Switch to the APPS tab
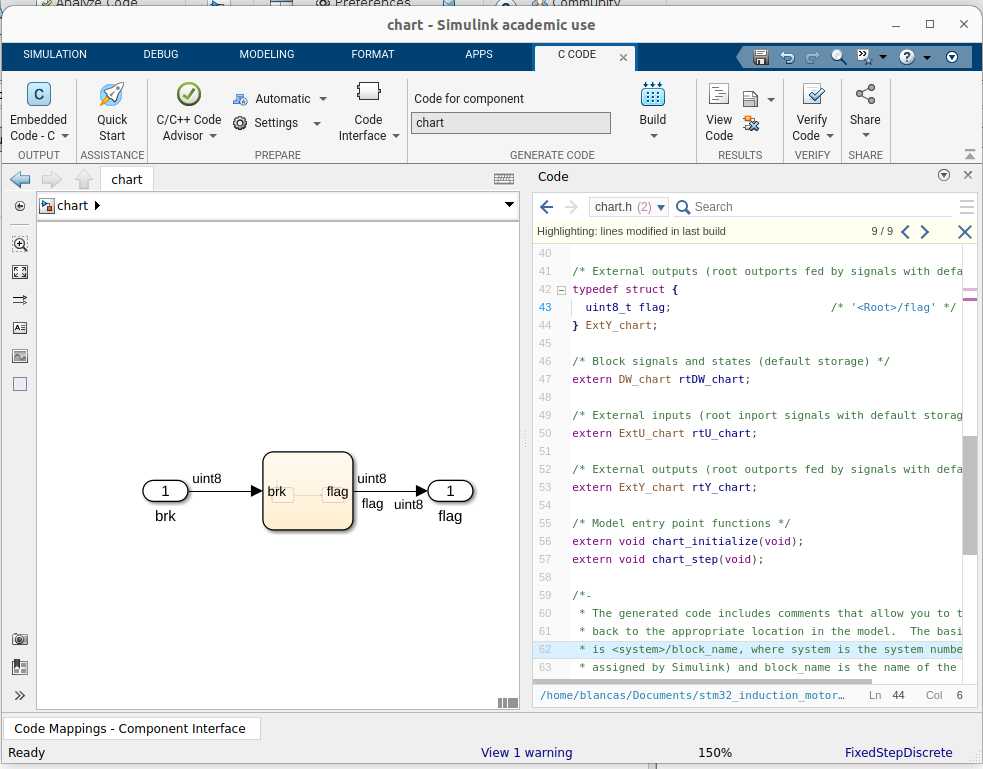983x769 pixels. tap(479, 55)
